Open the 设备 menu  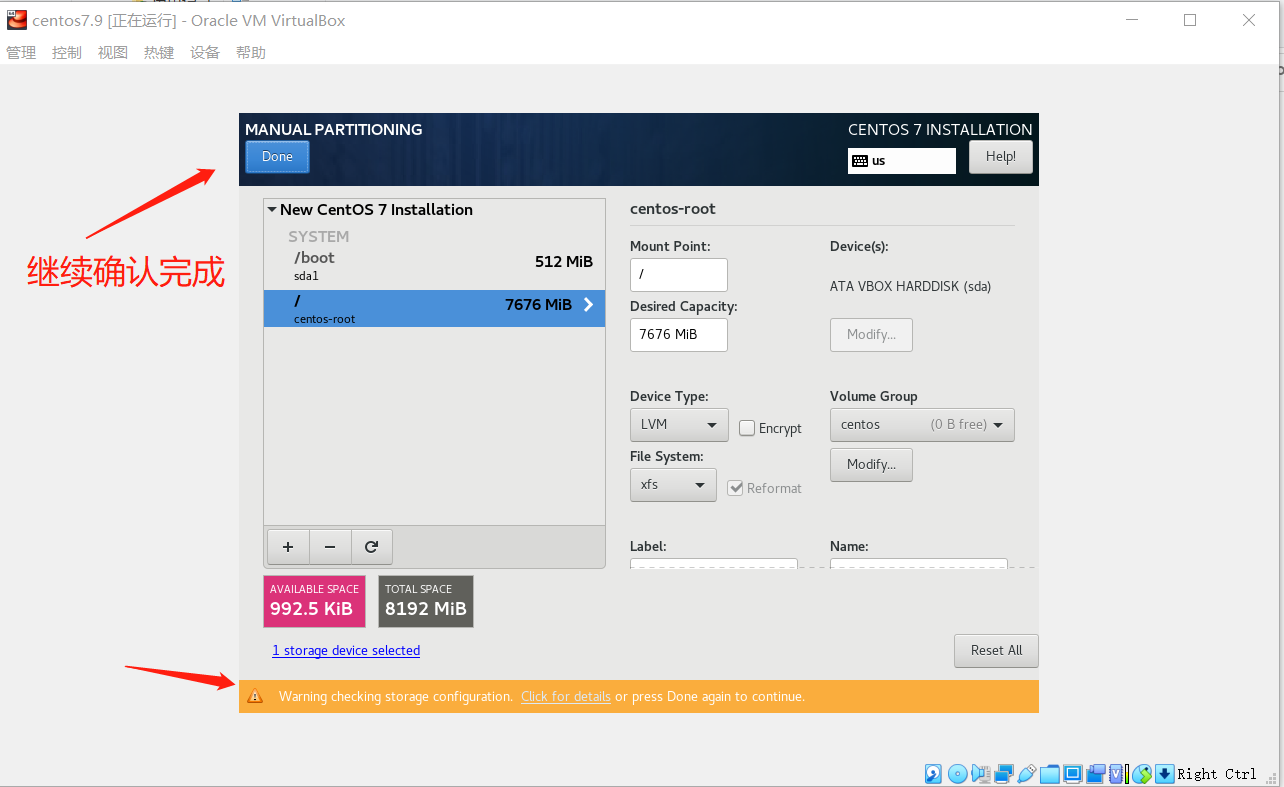click(205, 53)
